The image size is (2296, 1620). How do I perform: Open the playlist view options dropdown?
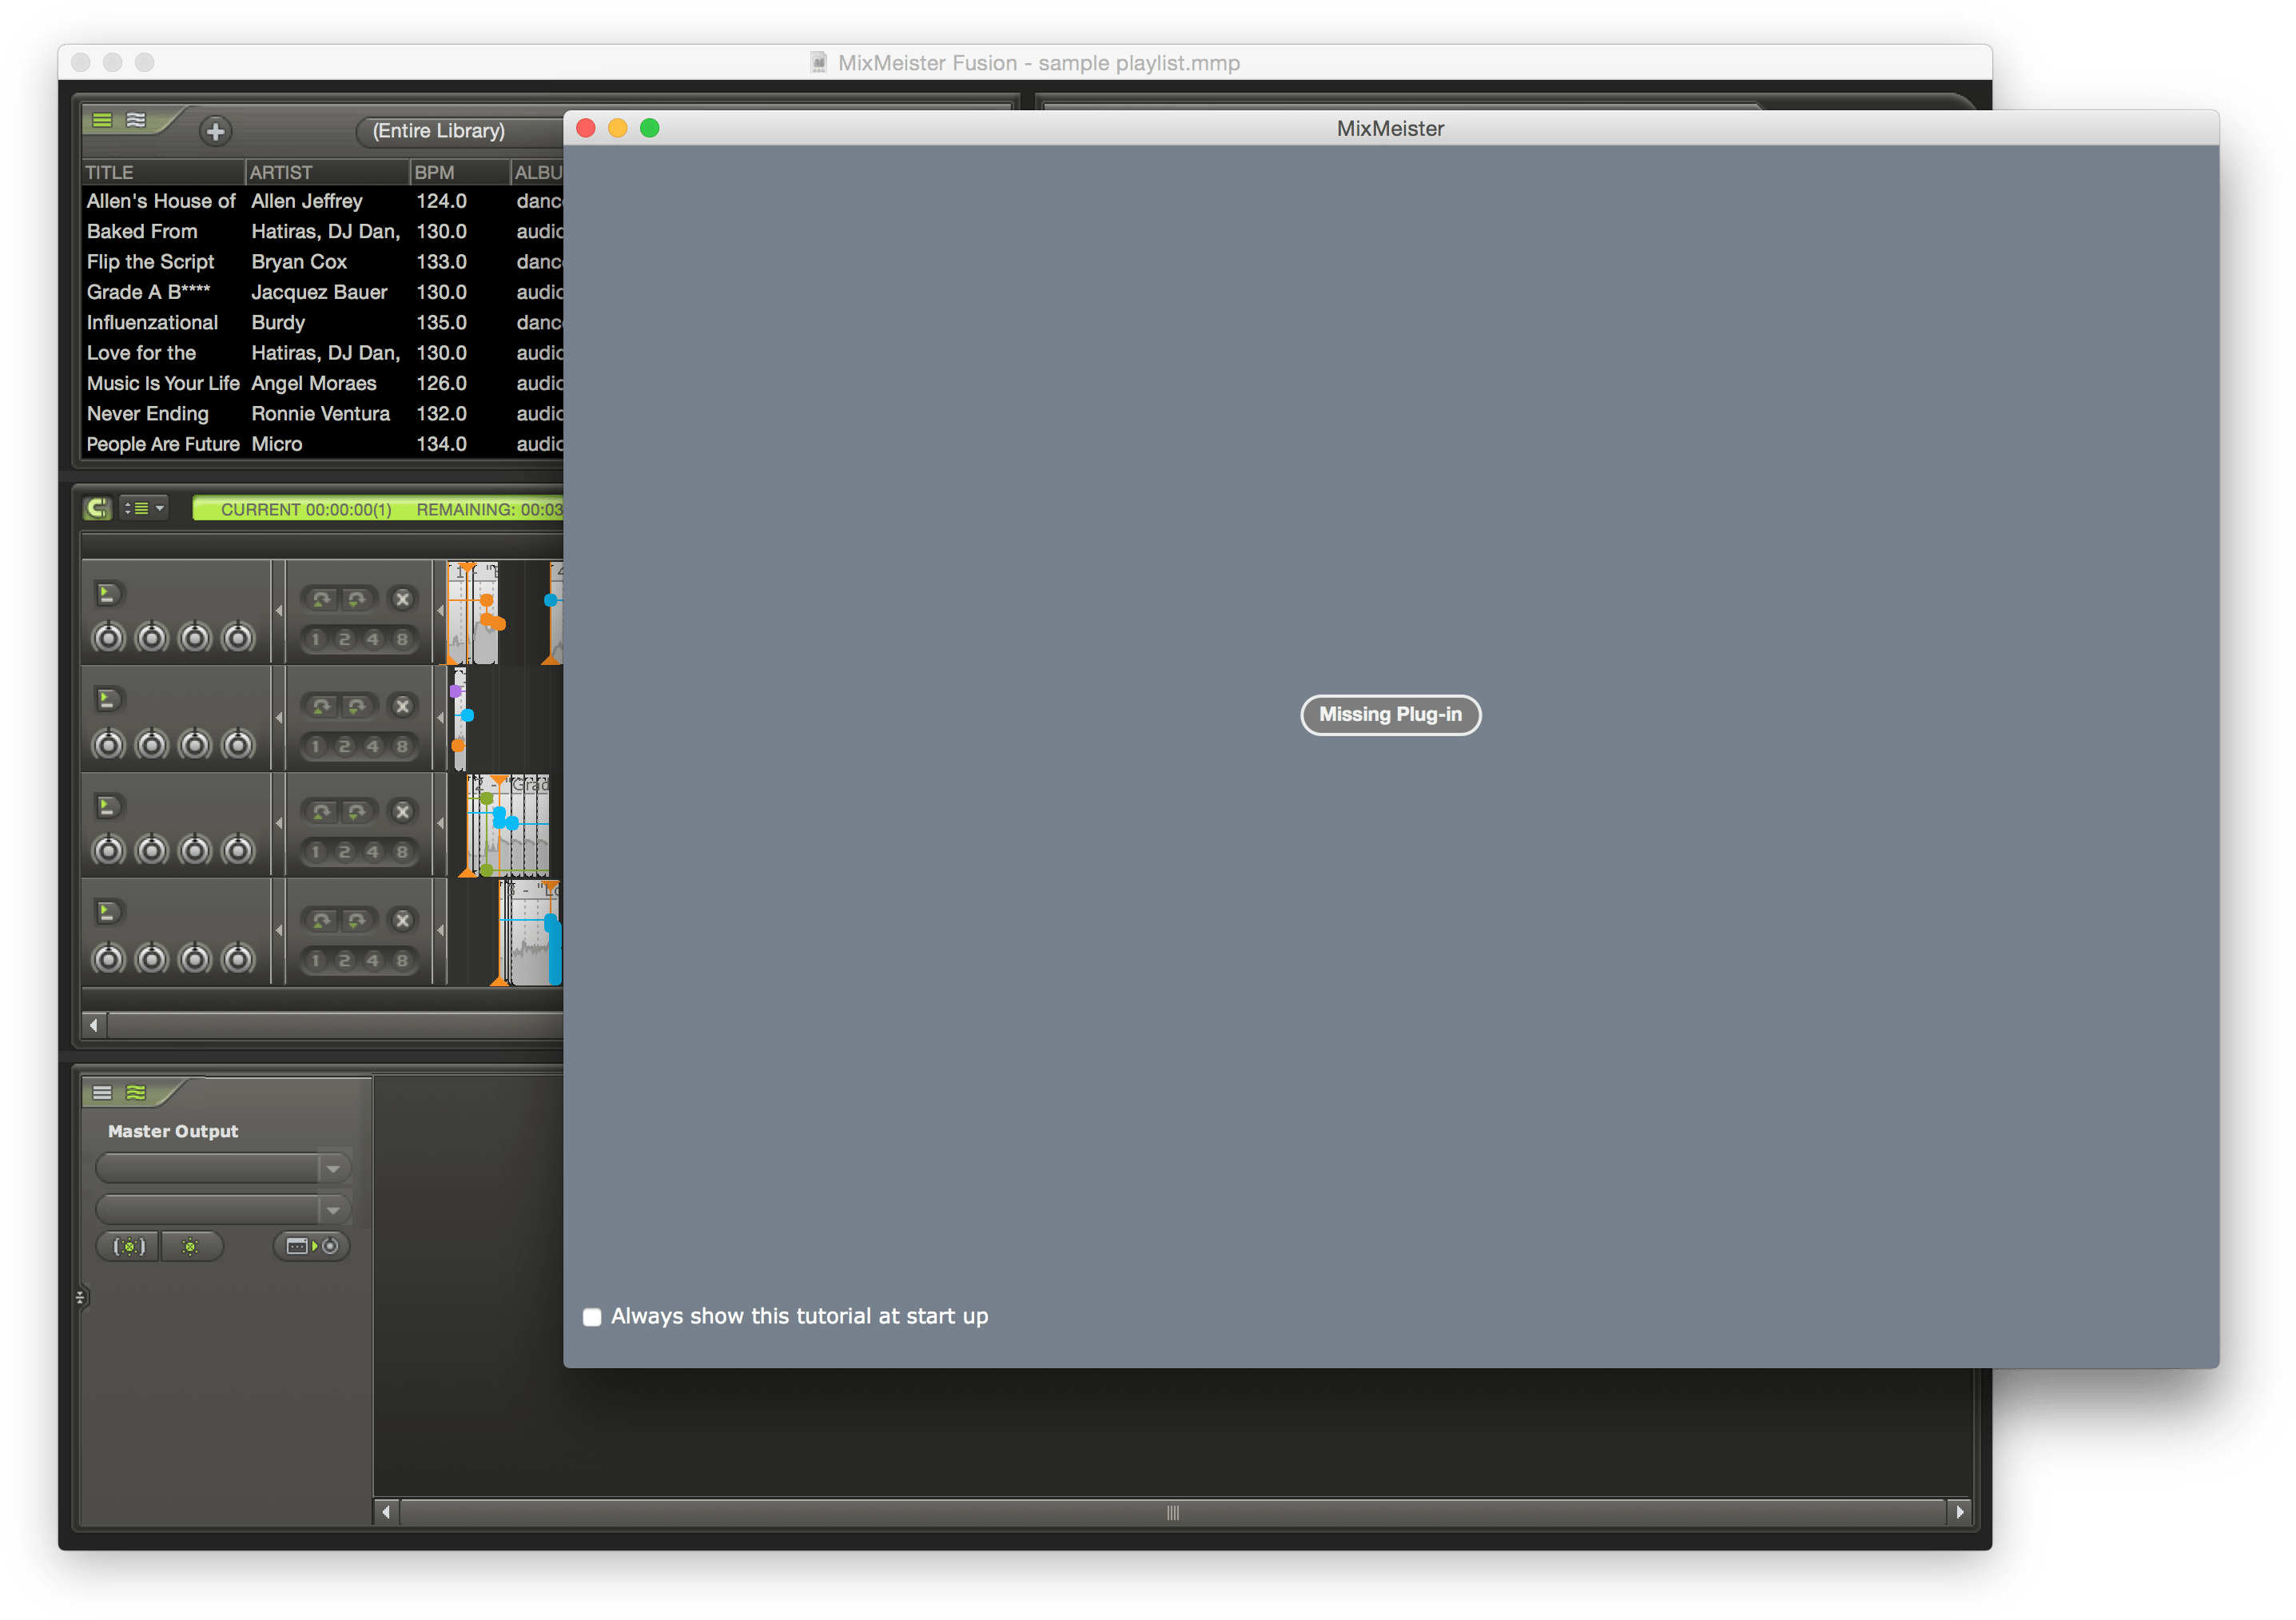[x=144, y=508]
